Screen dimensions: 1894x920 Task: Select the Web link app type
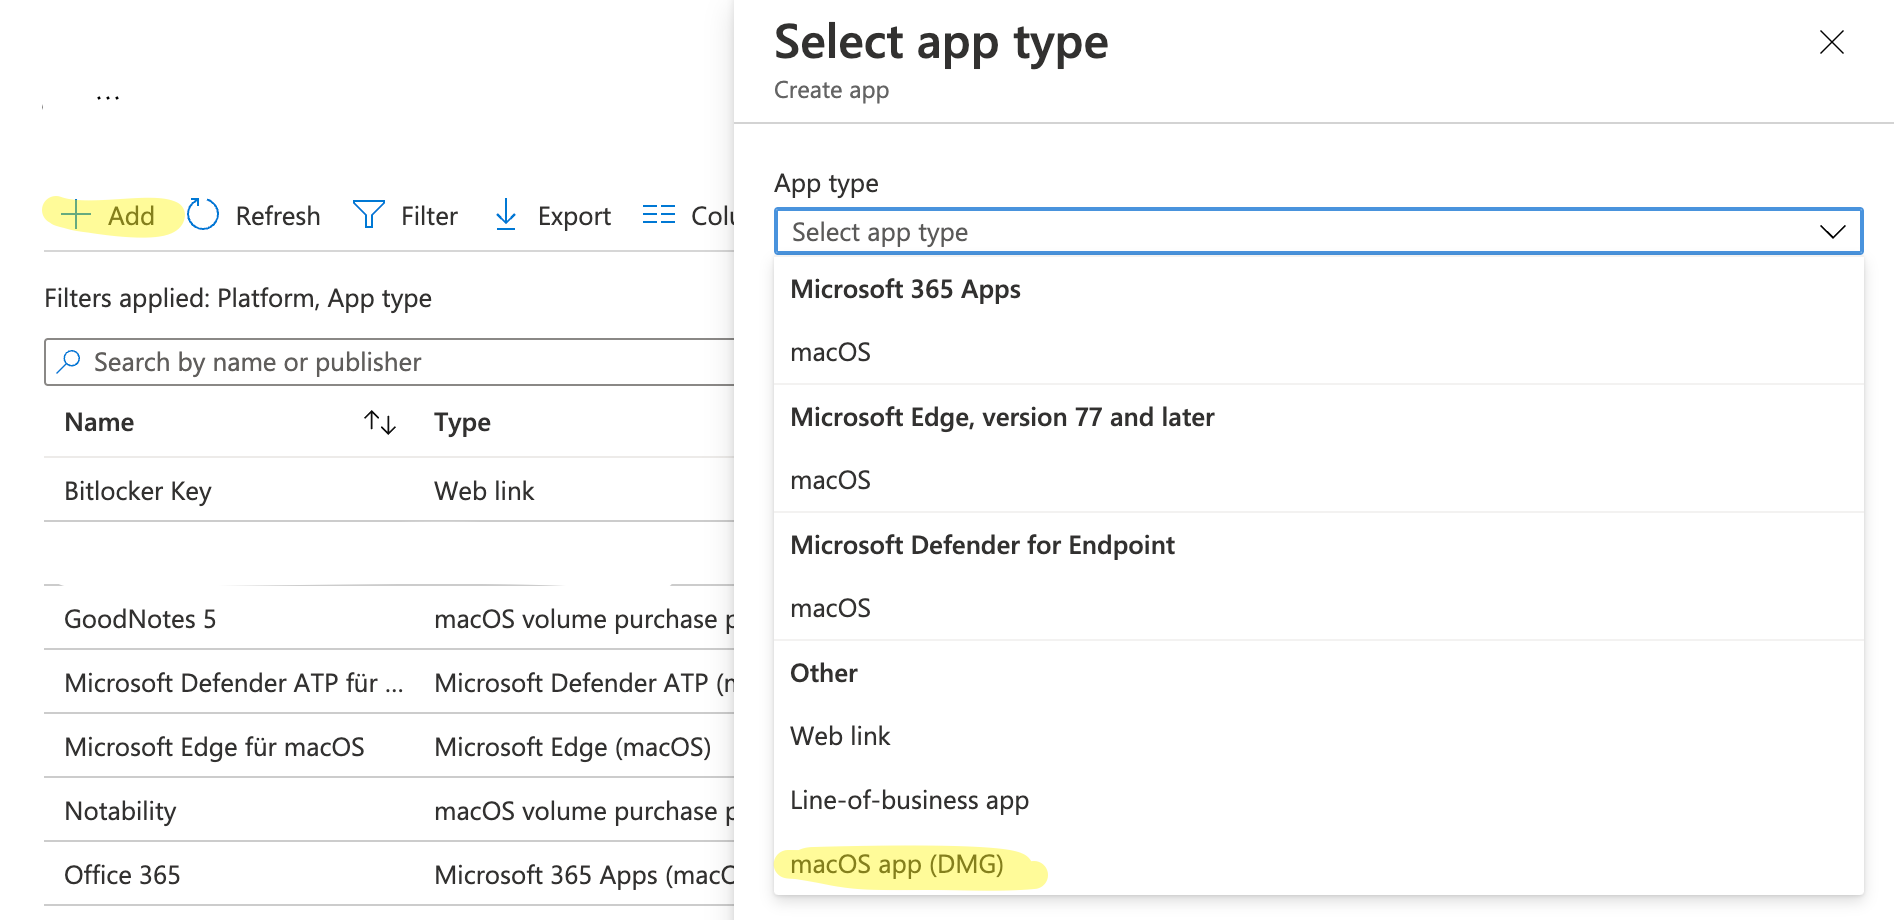[x=840, y=735]
